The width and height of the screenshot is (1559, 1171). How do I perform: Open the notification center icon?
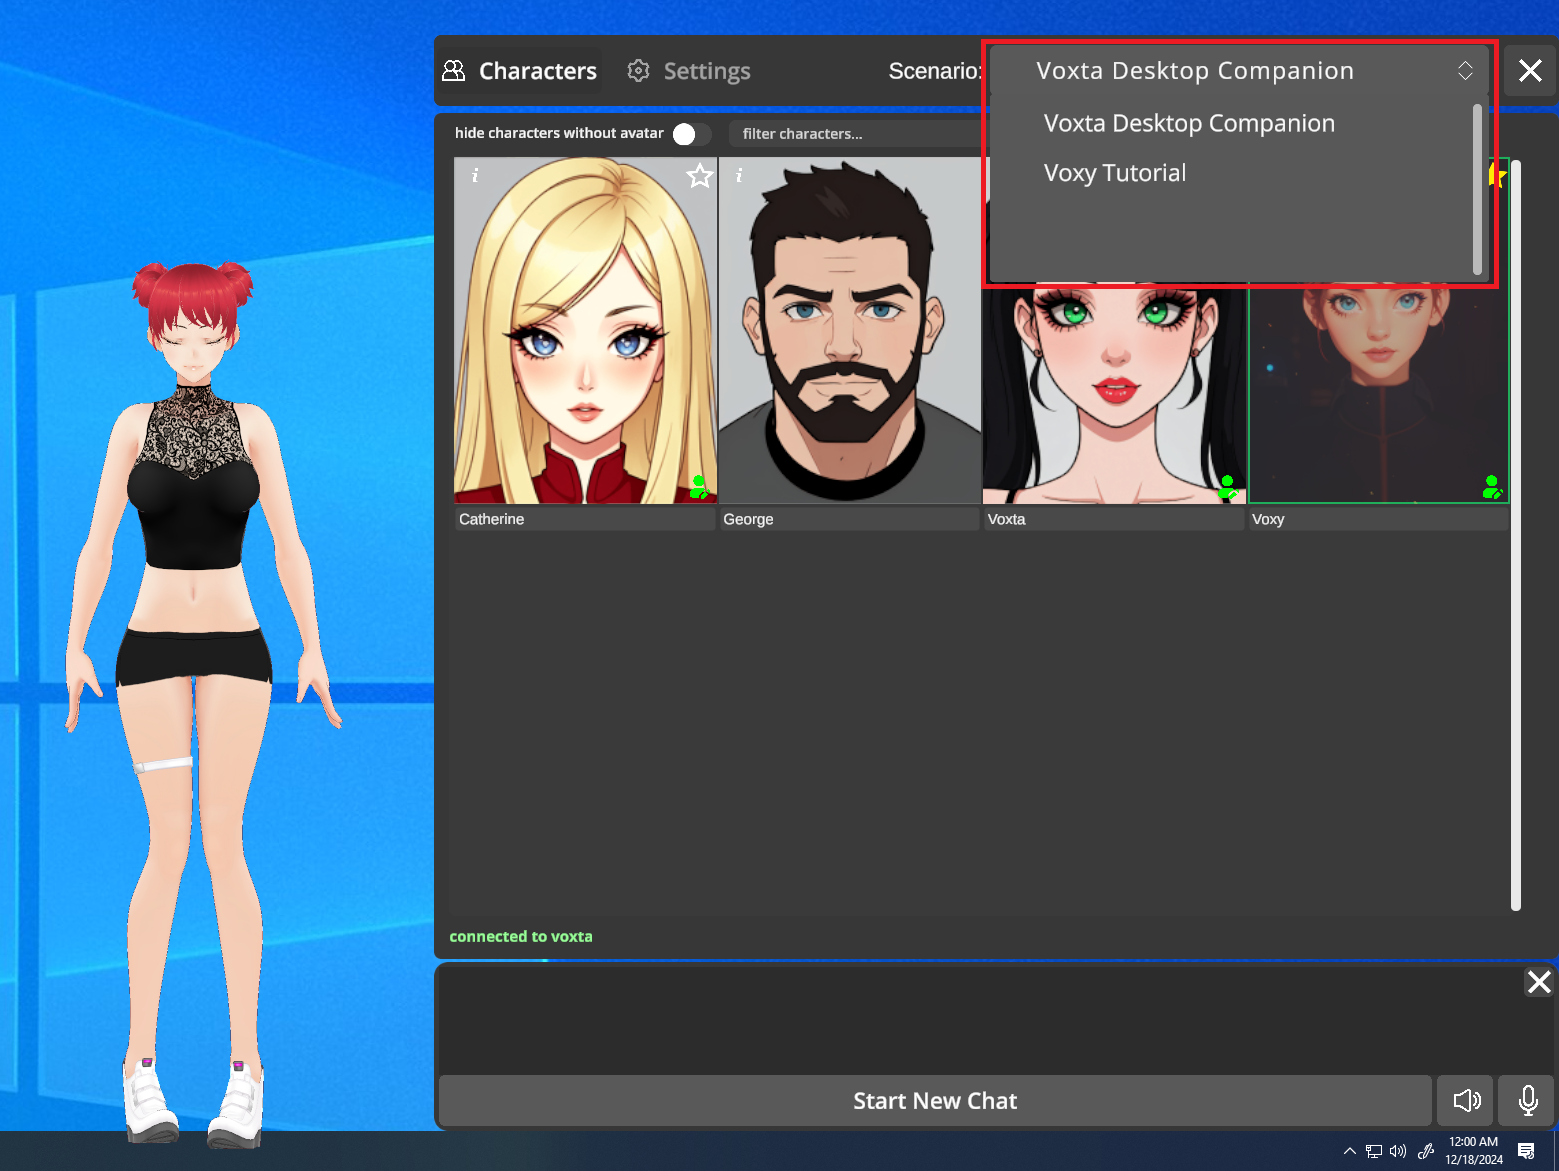point(1526,1151)
